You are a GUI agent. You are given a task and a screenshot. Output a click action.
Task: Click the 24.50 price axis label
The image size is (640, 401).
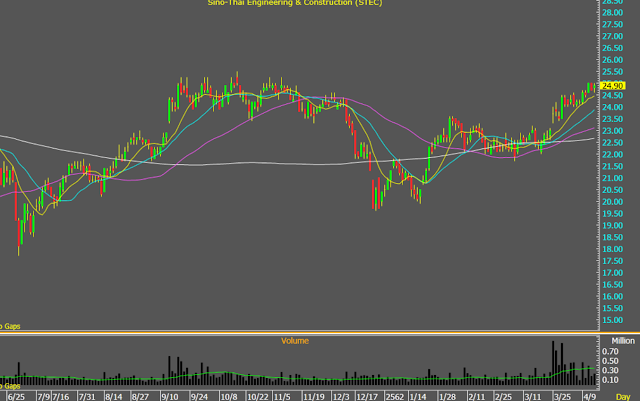point(613,96)
